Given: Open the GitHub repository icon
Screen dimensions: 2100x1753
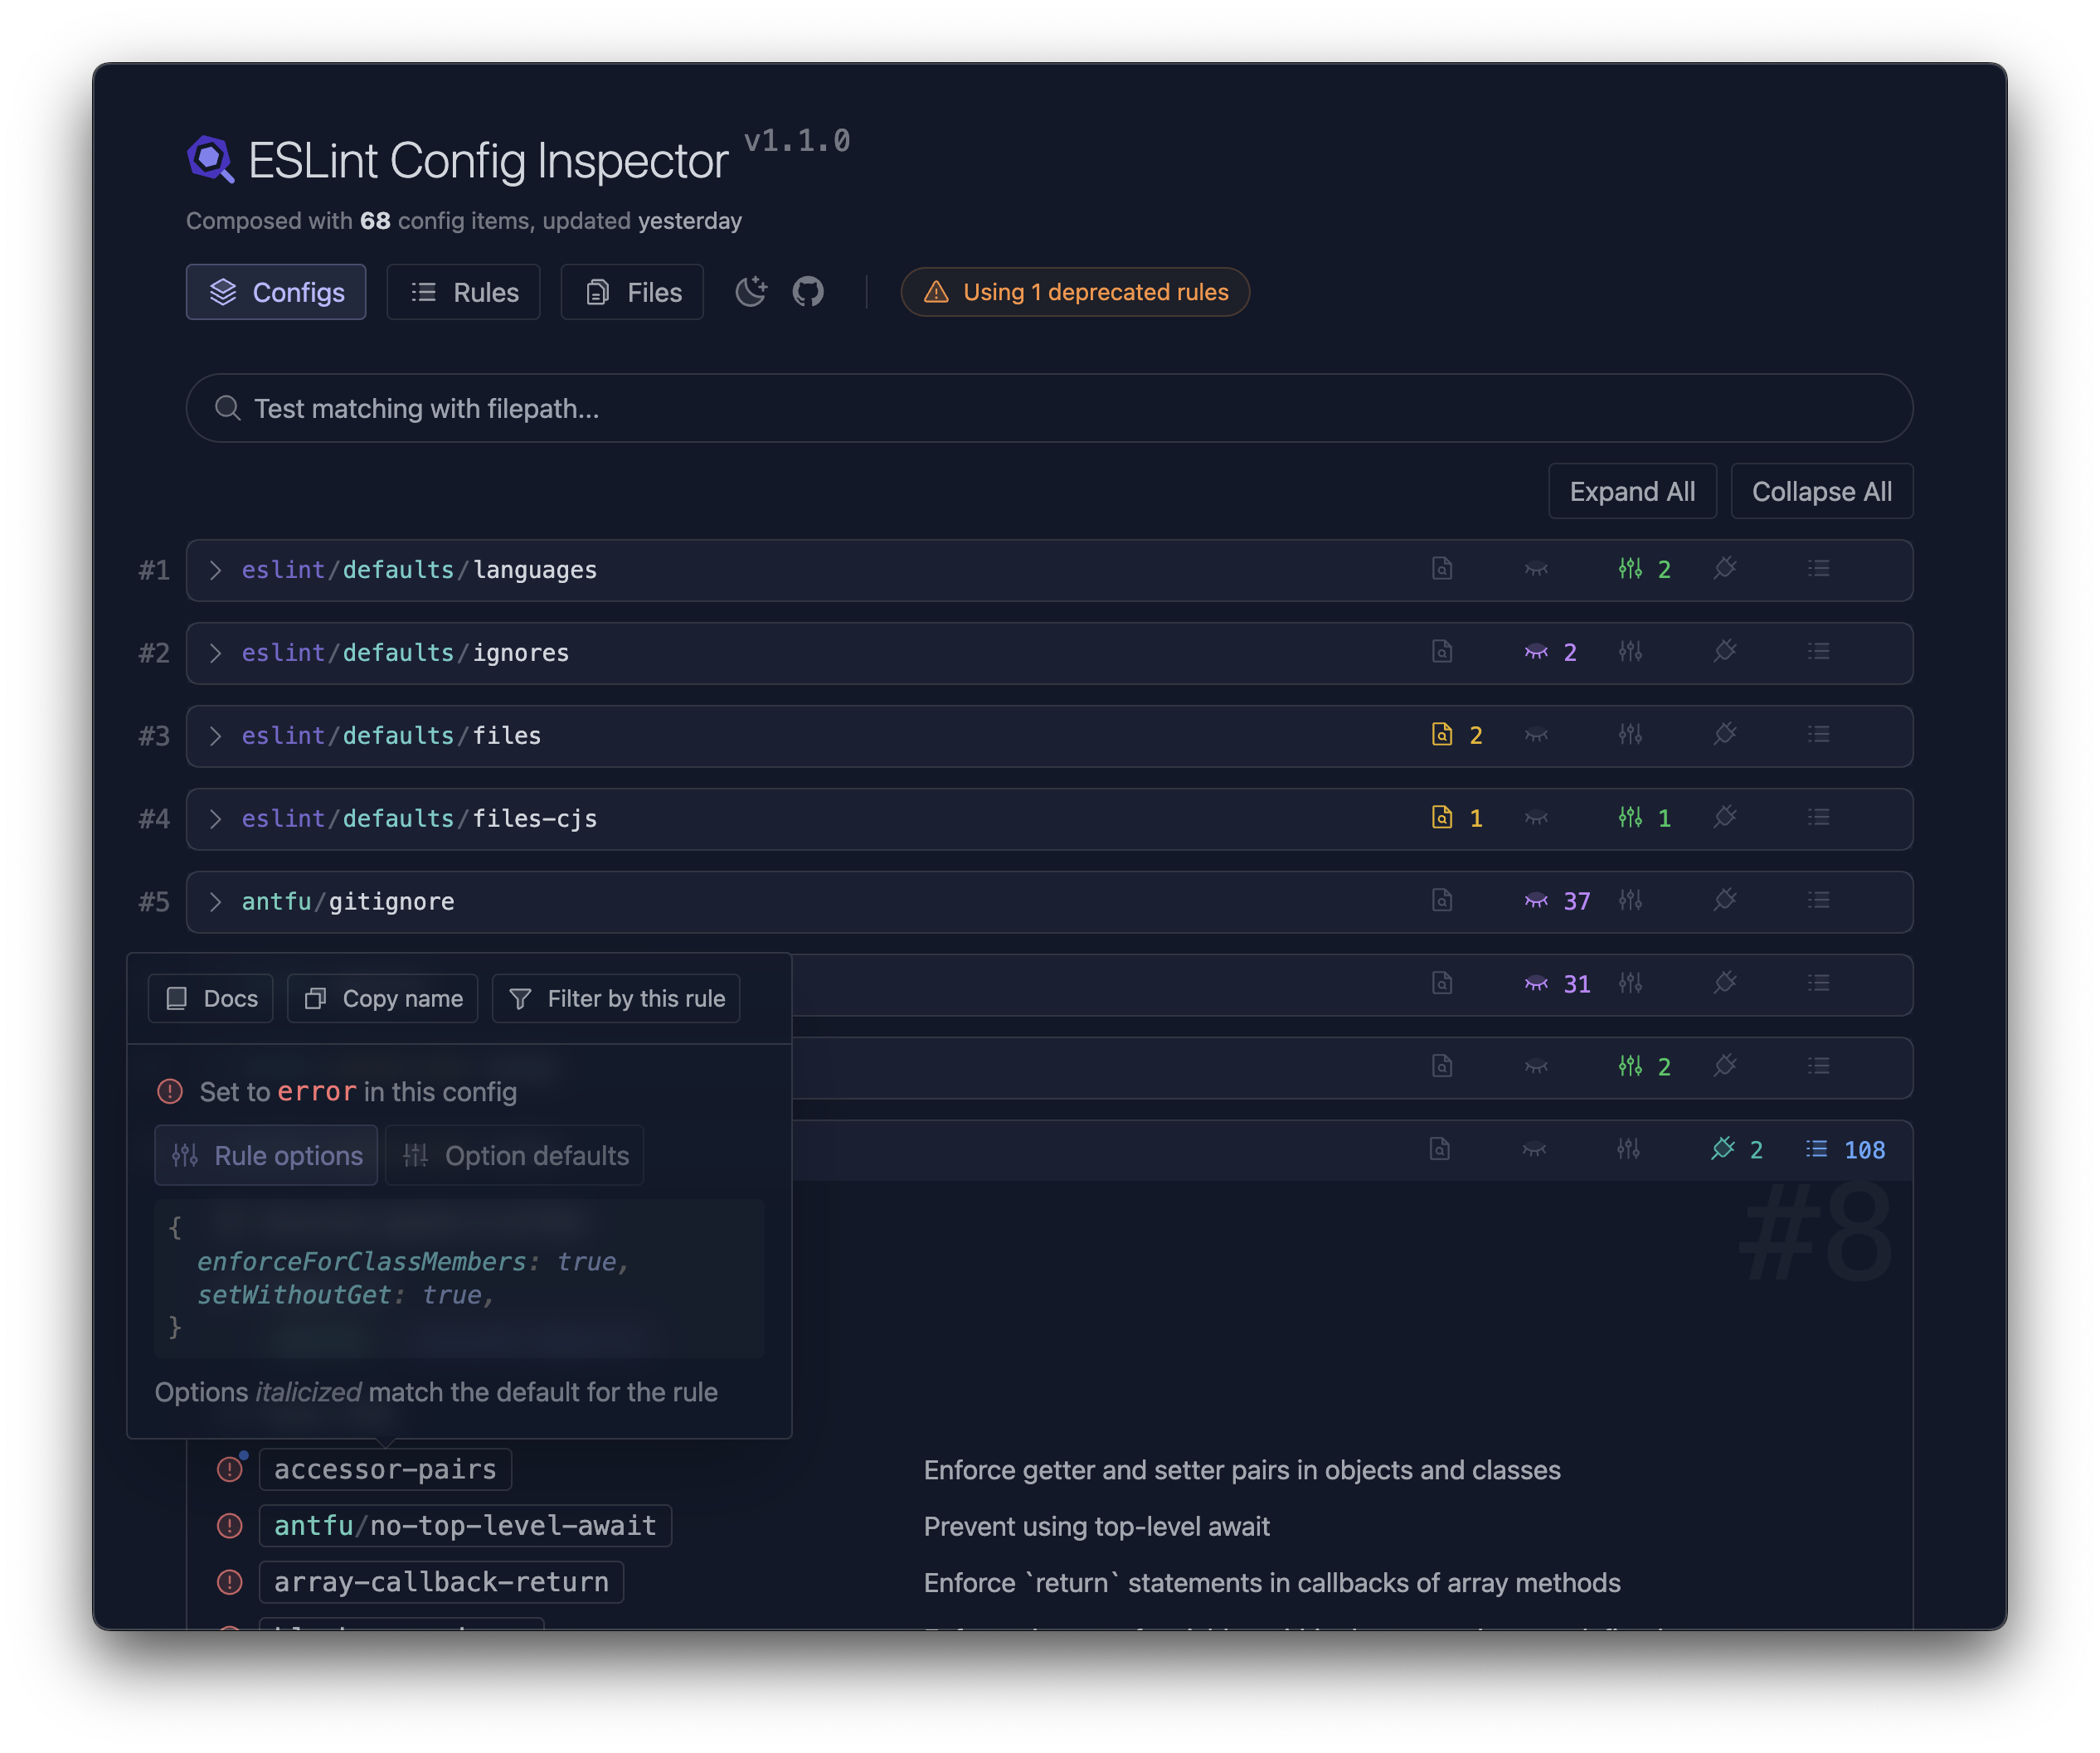Looking at the screenshot, I should click(x=808, y=292).
